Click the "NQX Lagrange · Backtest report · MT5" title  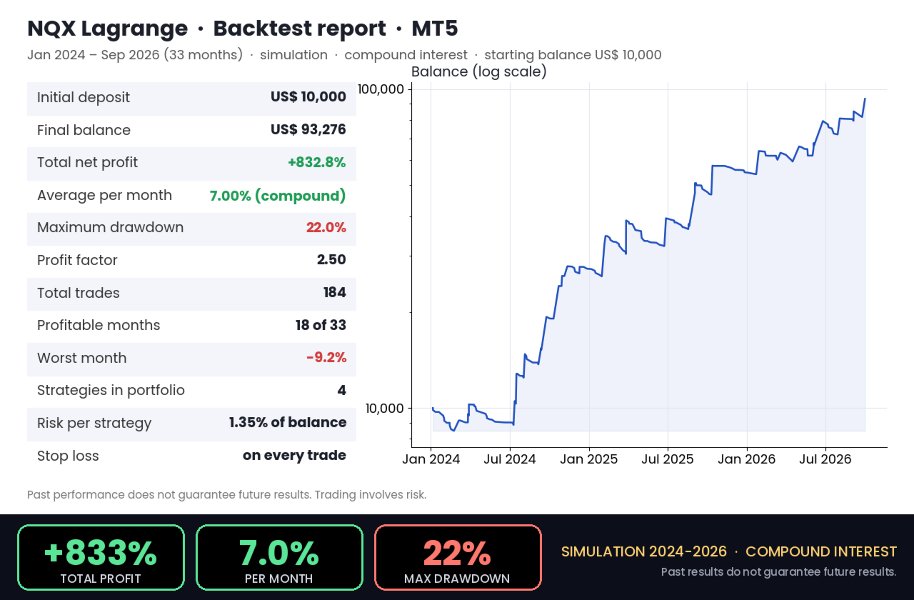(242, 28)
